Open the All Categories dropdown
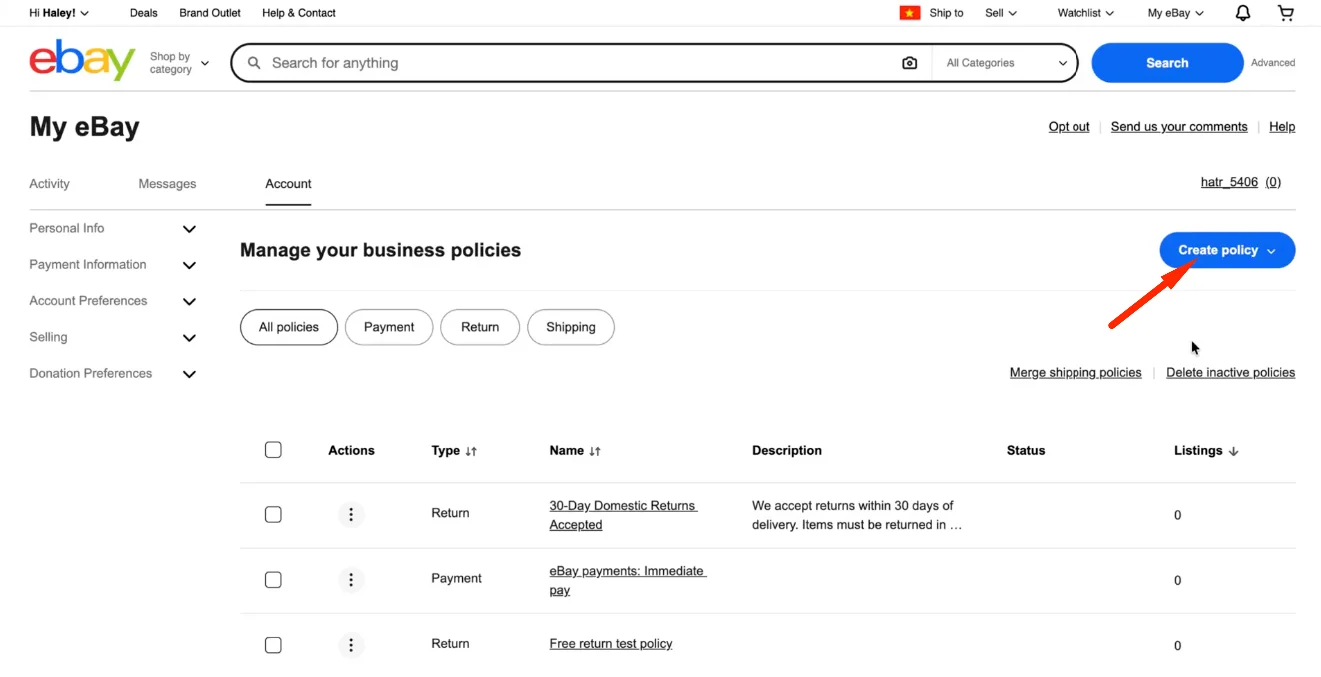The width and height of the screenshot is (1321, 677). click(x=1006, y=63)
